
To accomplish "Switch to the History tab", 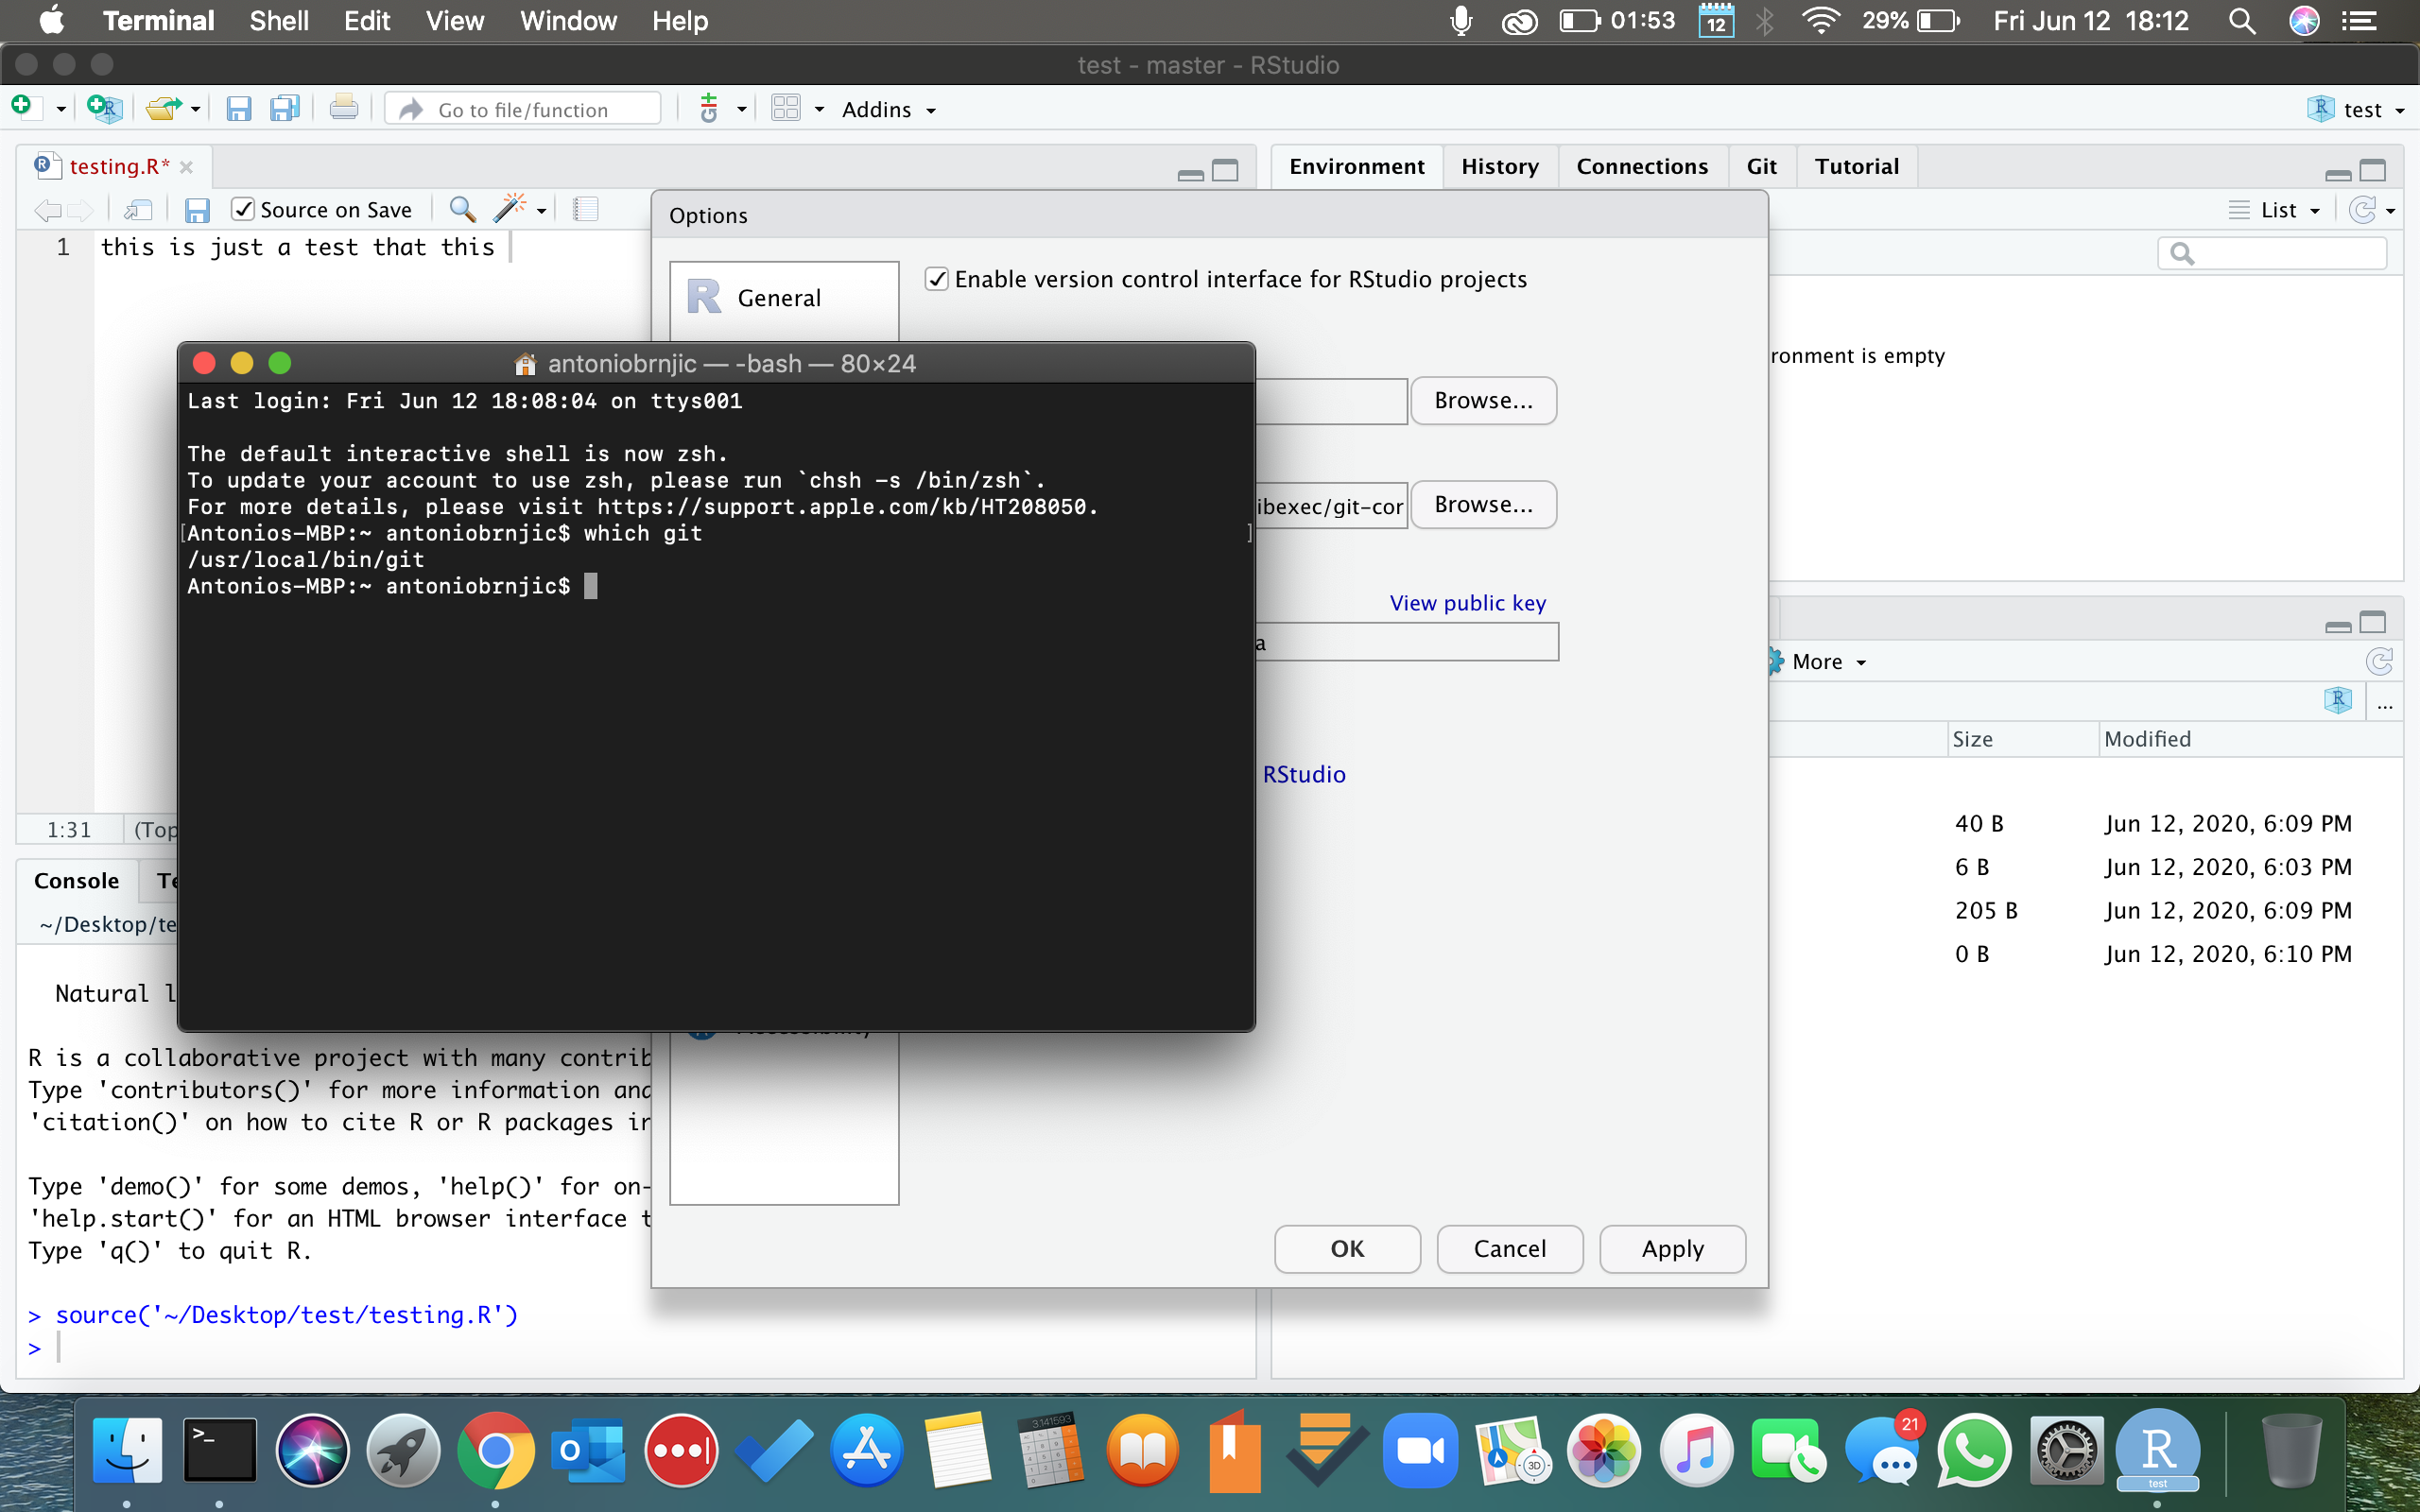I will [x=1500, y=166].
